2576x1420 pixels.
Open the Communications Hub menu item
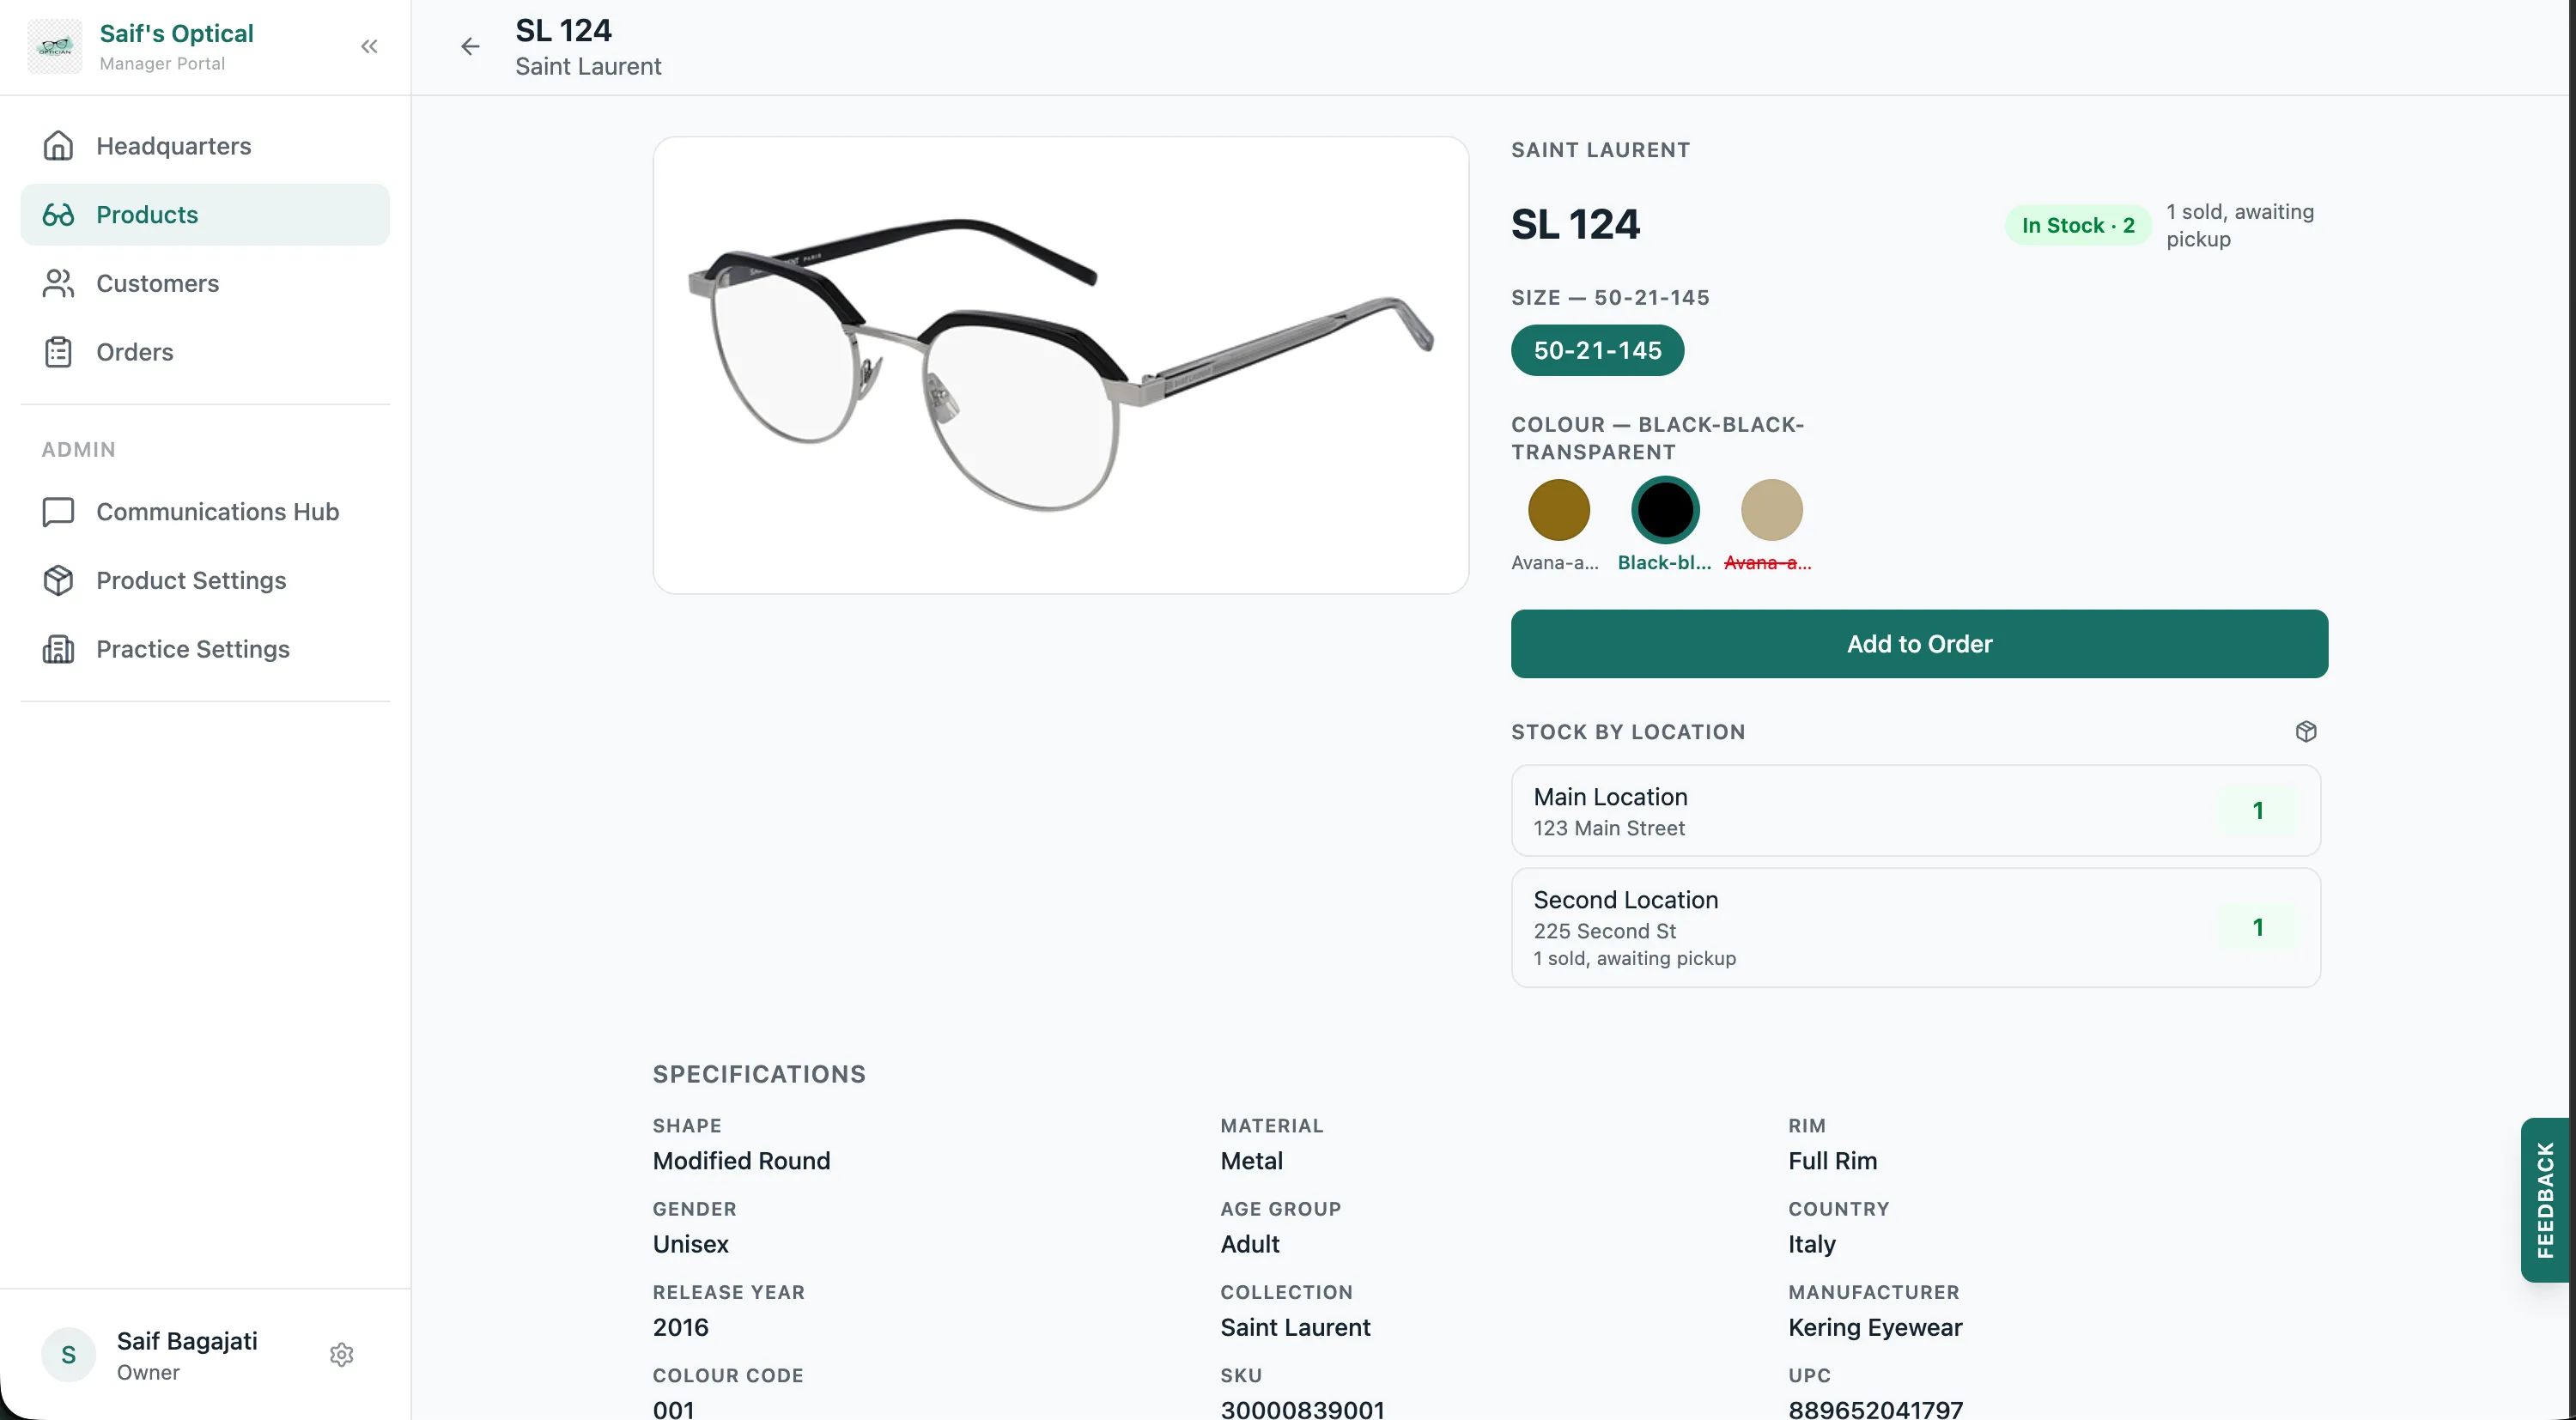tap(205, 512)
